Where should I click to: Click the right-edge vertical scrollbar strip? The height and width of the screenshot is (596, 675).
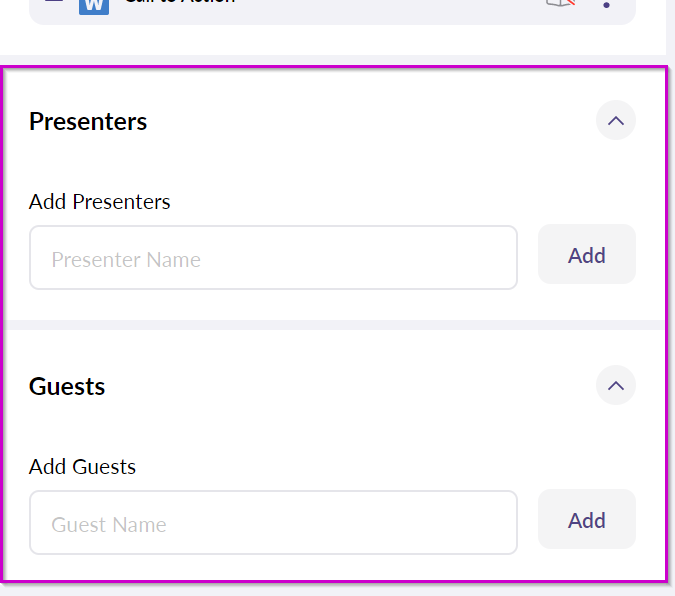[x=670, y=300]
